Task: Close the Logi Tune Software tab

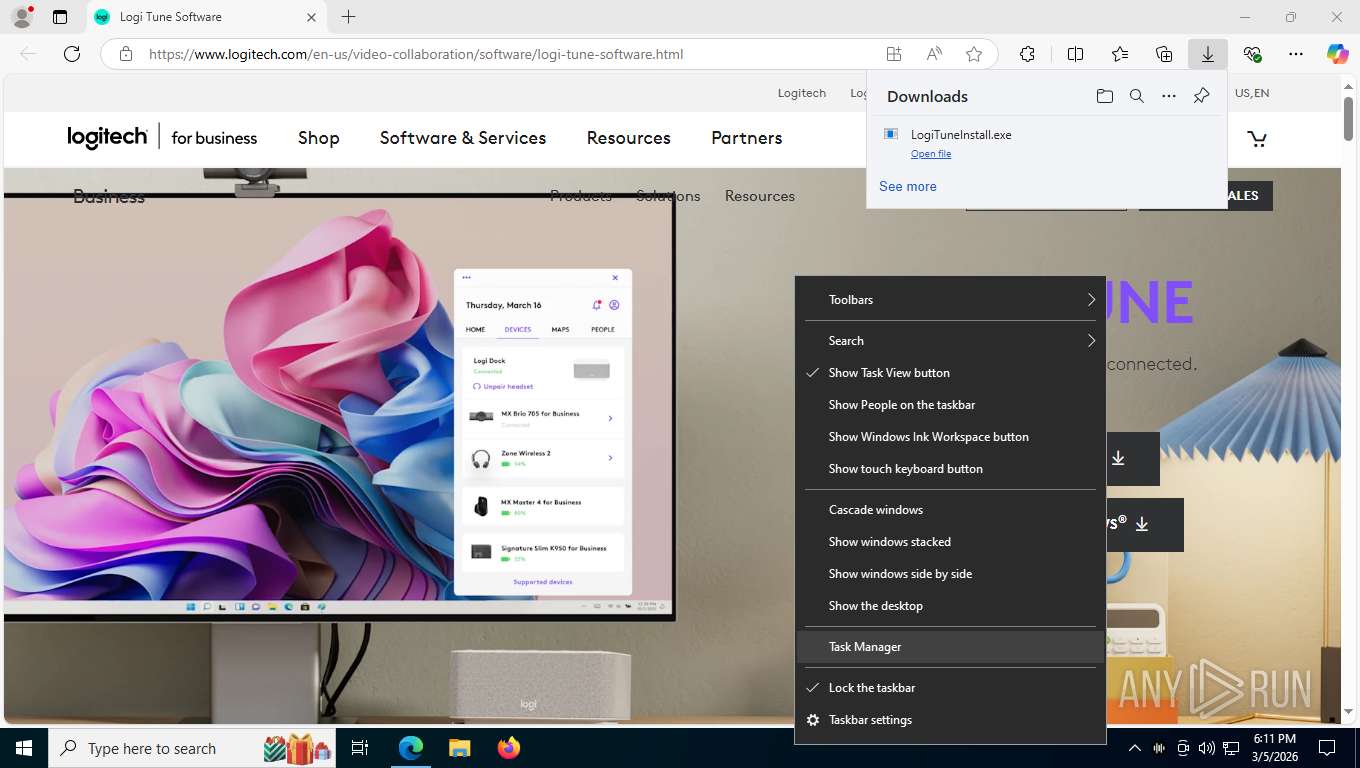Action: click(x=311, y=17)
